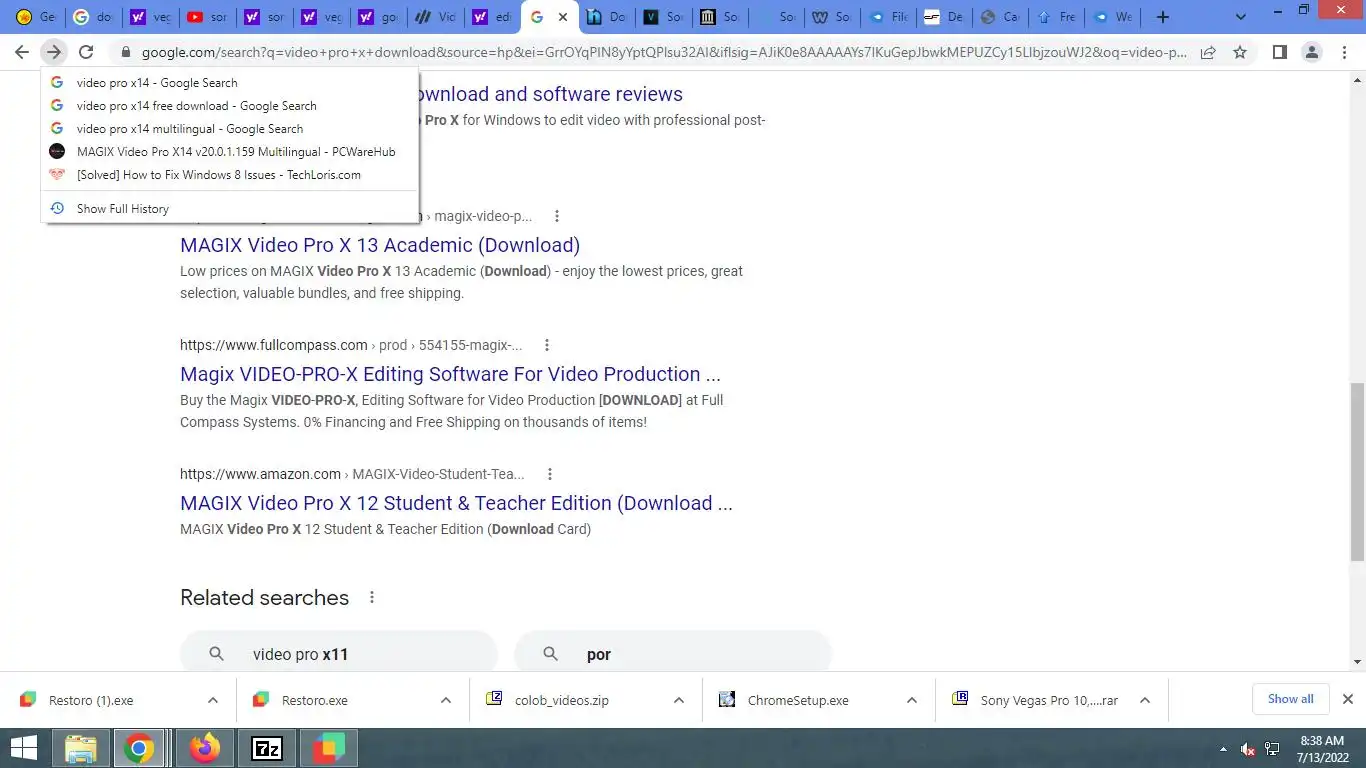Expand options for Sony Vegas Pro rar download
This screenshot has width=1366, height=768.
point(1145,700)
